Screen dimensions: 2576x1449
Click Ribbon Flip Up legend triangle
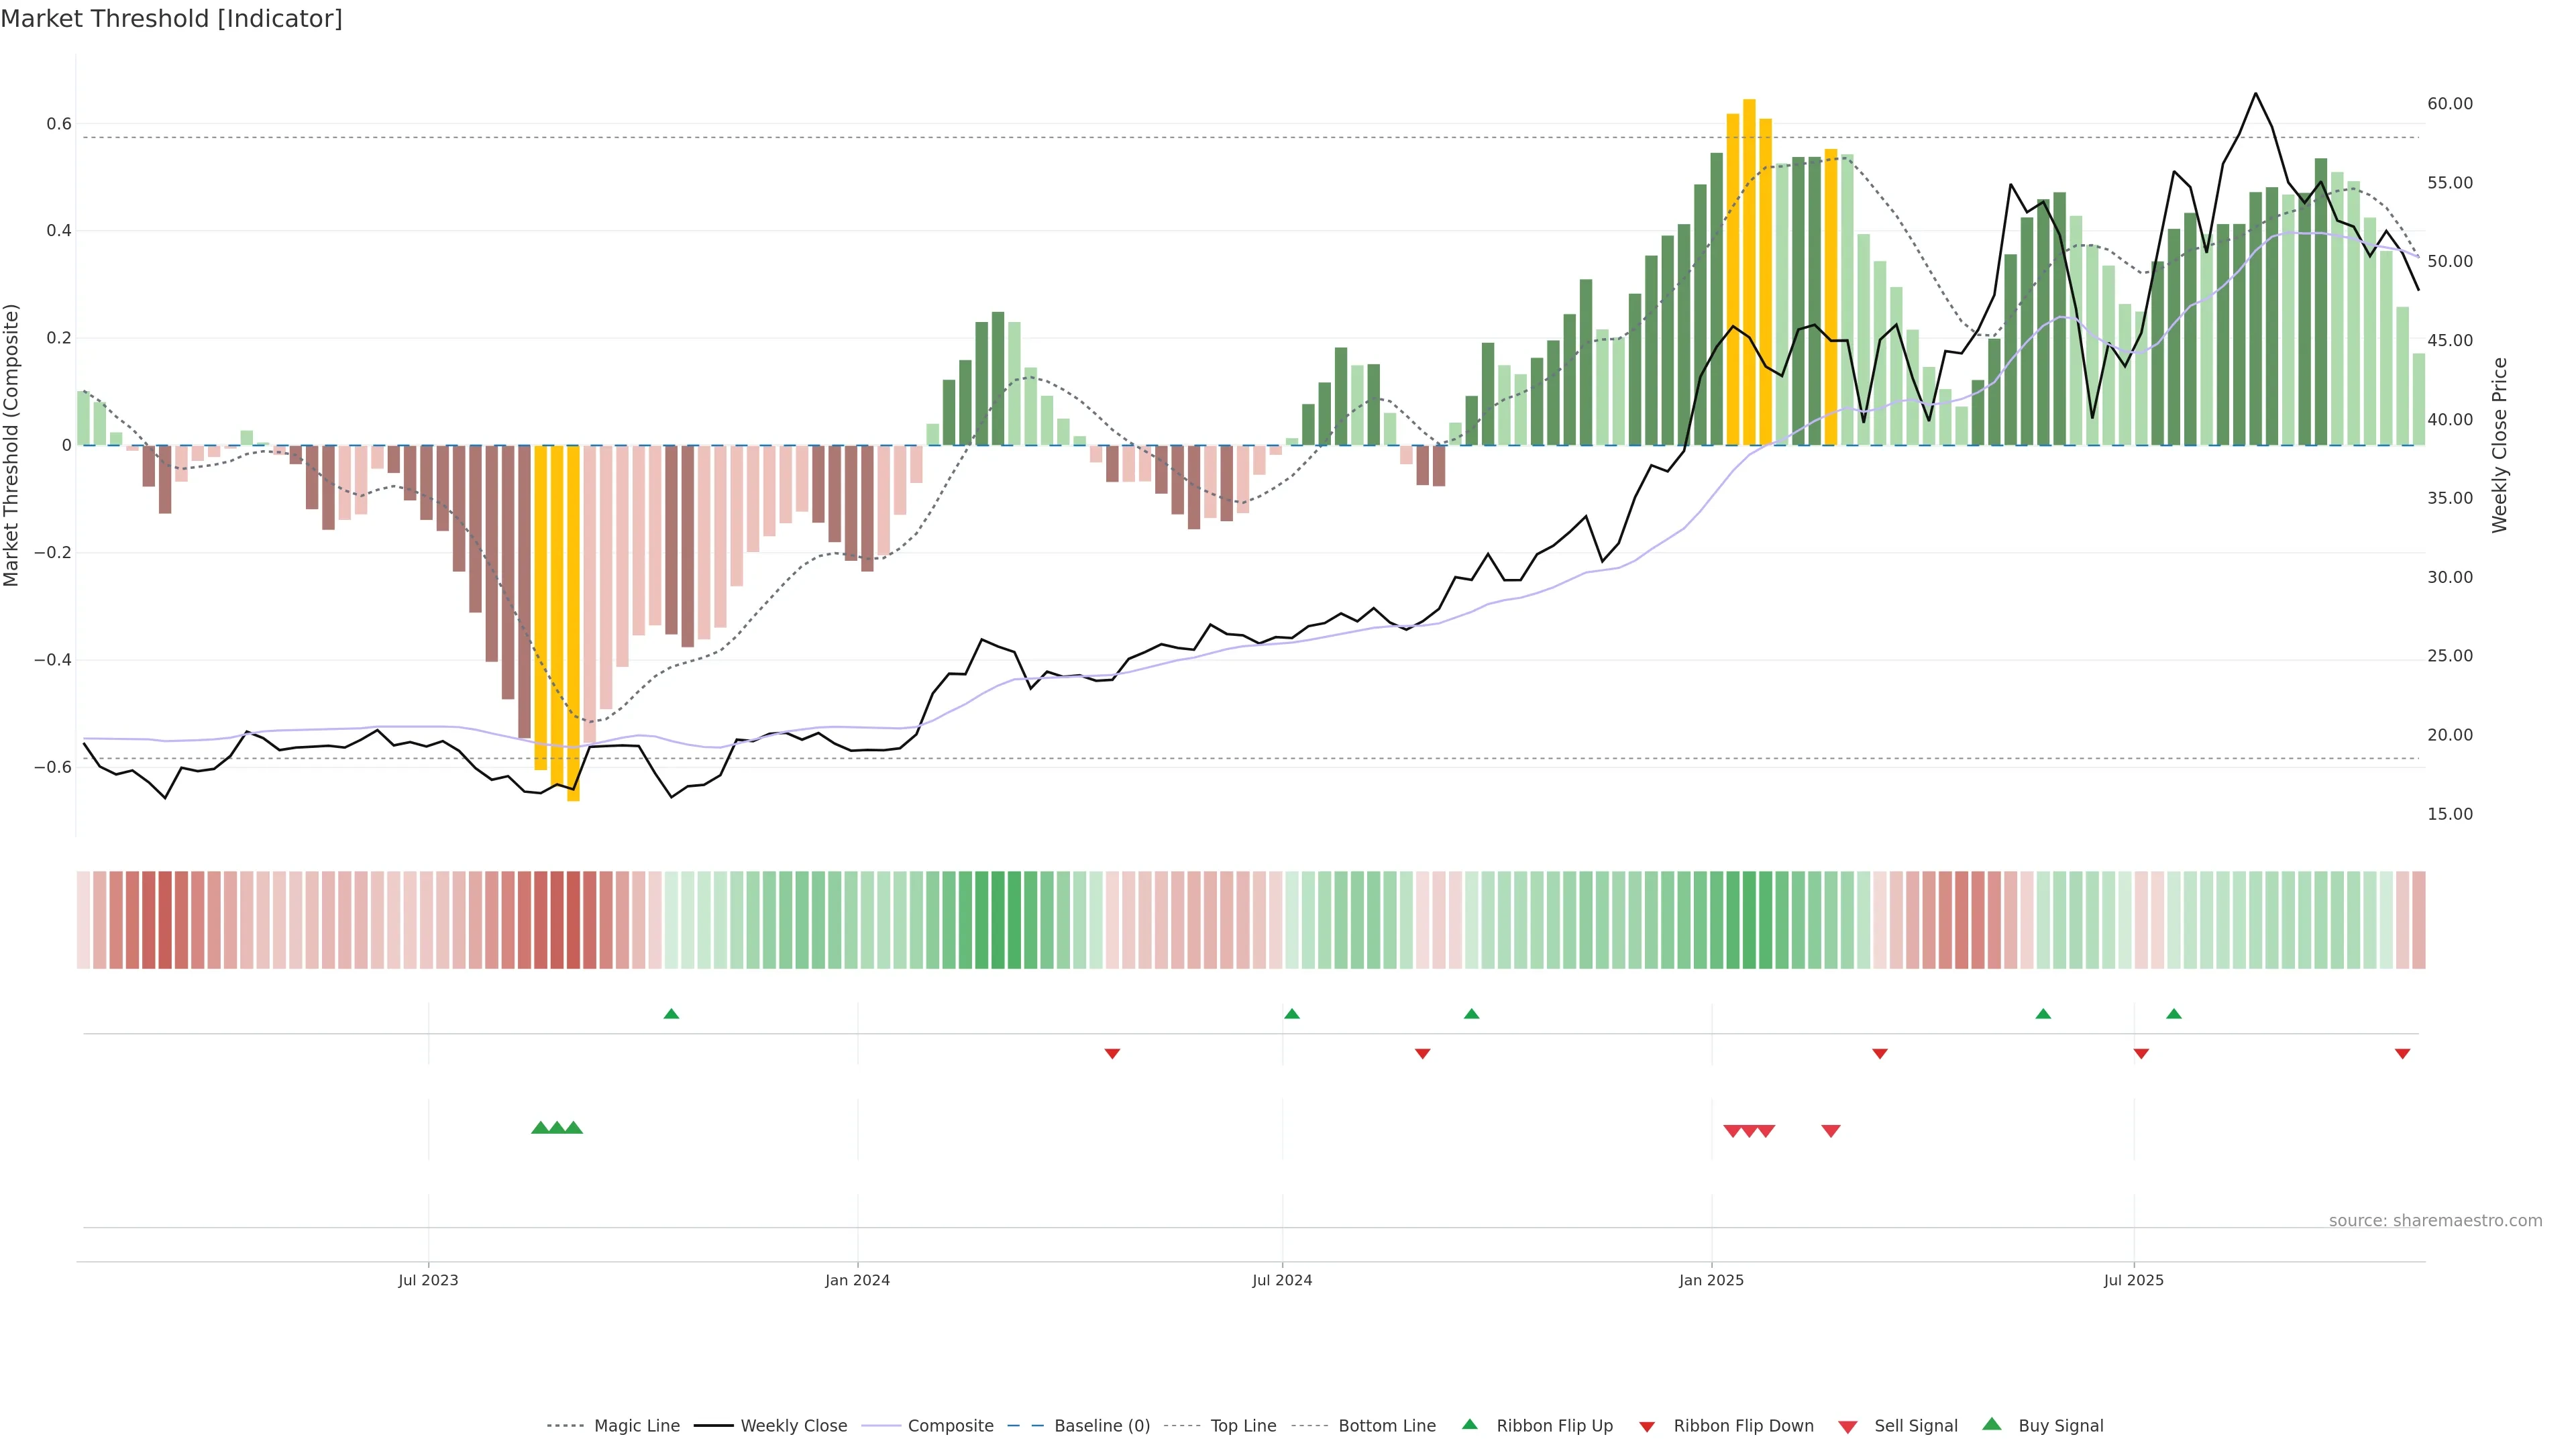pyautogui.click(x=1470, y=1425)
